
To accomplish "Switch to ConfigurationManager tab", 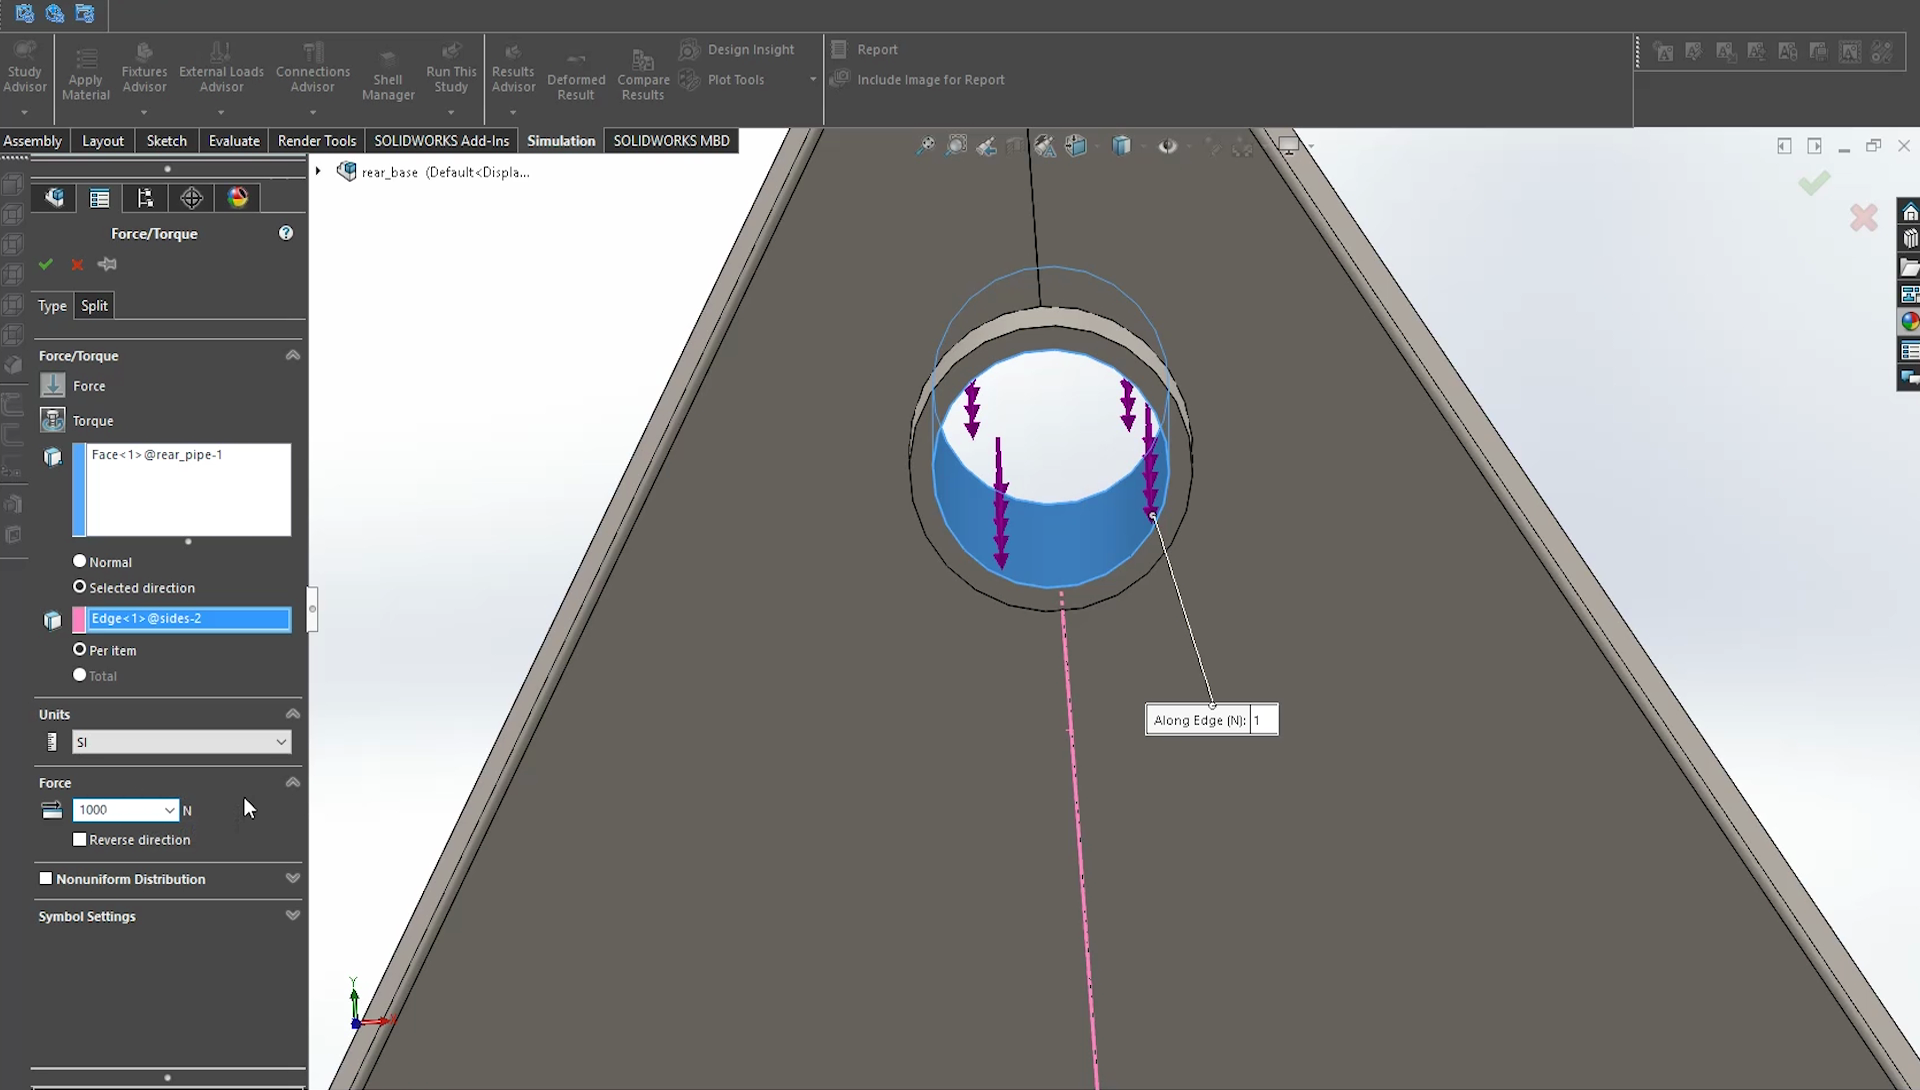I will (x=146, y=198).
